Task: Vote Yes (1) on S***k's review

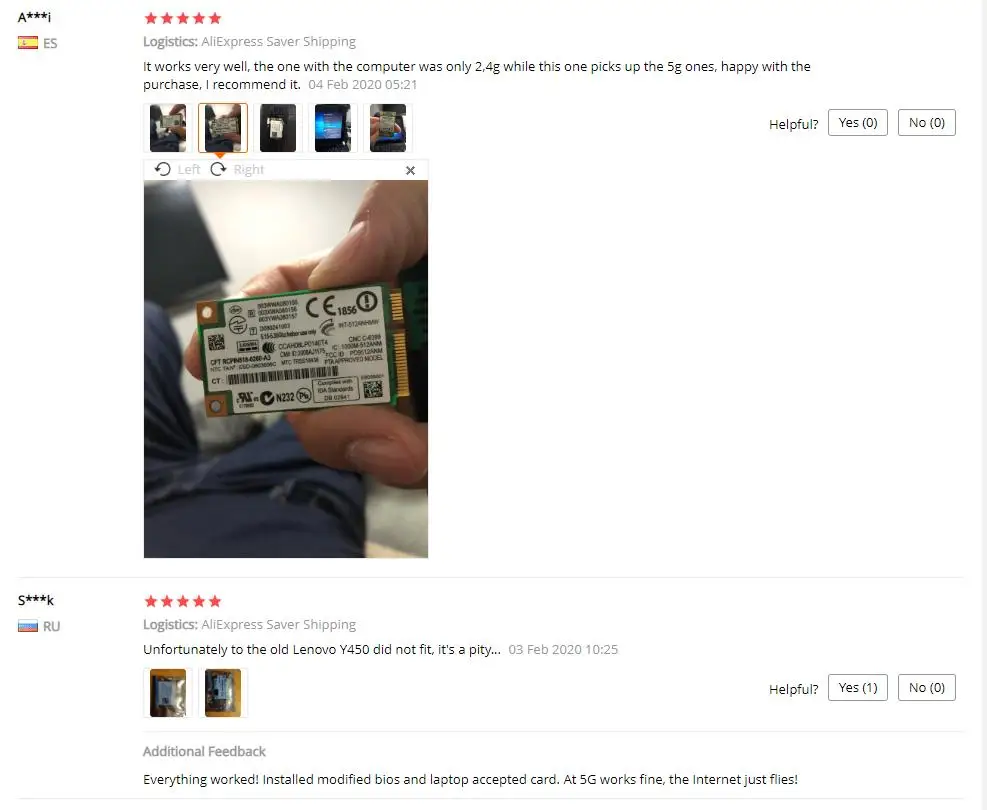Action: pyautogui.click(x=857, y=687)
